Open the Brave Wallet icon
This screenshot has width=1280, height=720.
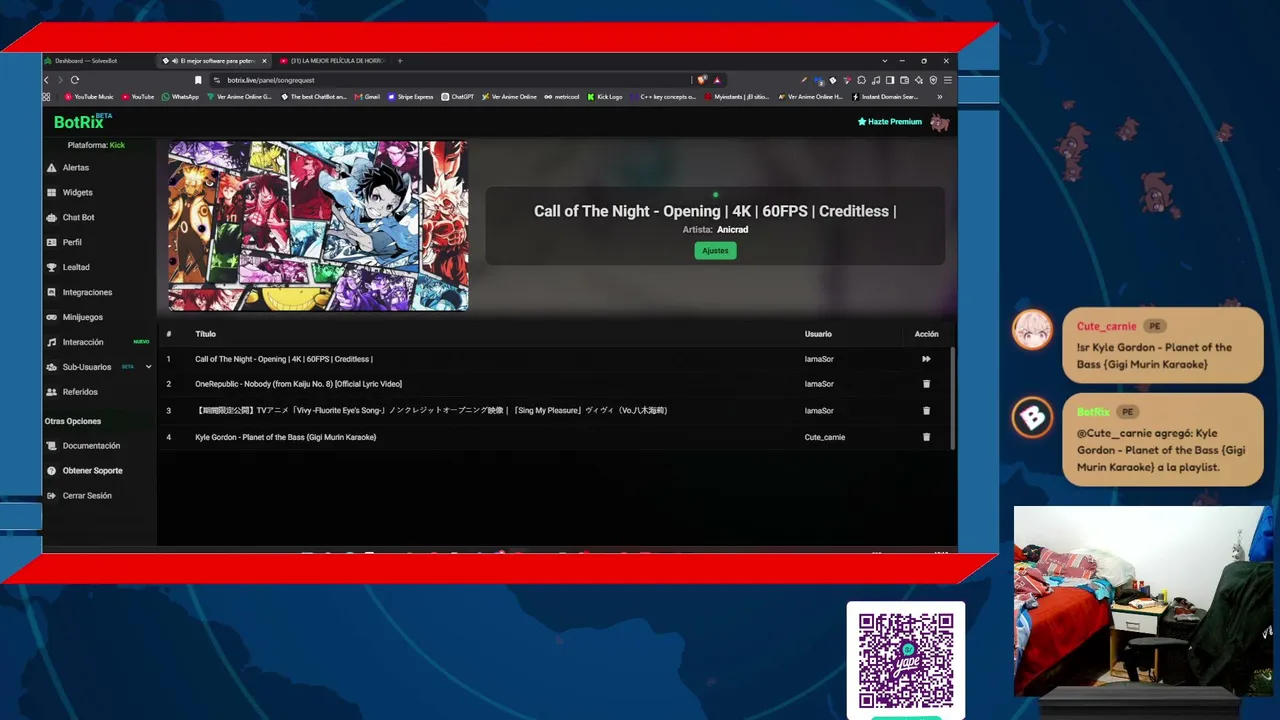[904, 80]
